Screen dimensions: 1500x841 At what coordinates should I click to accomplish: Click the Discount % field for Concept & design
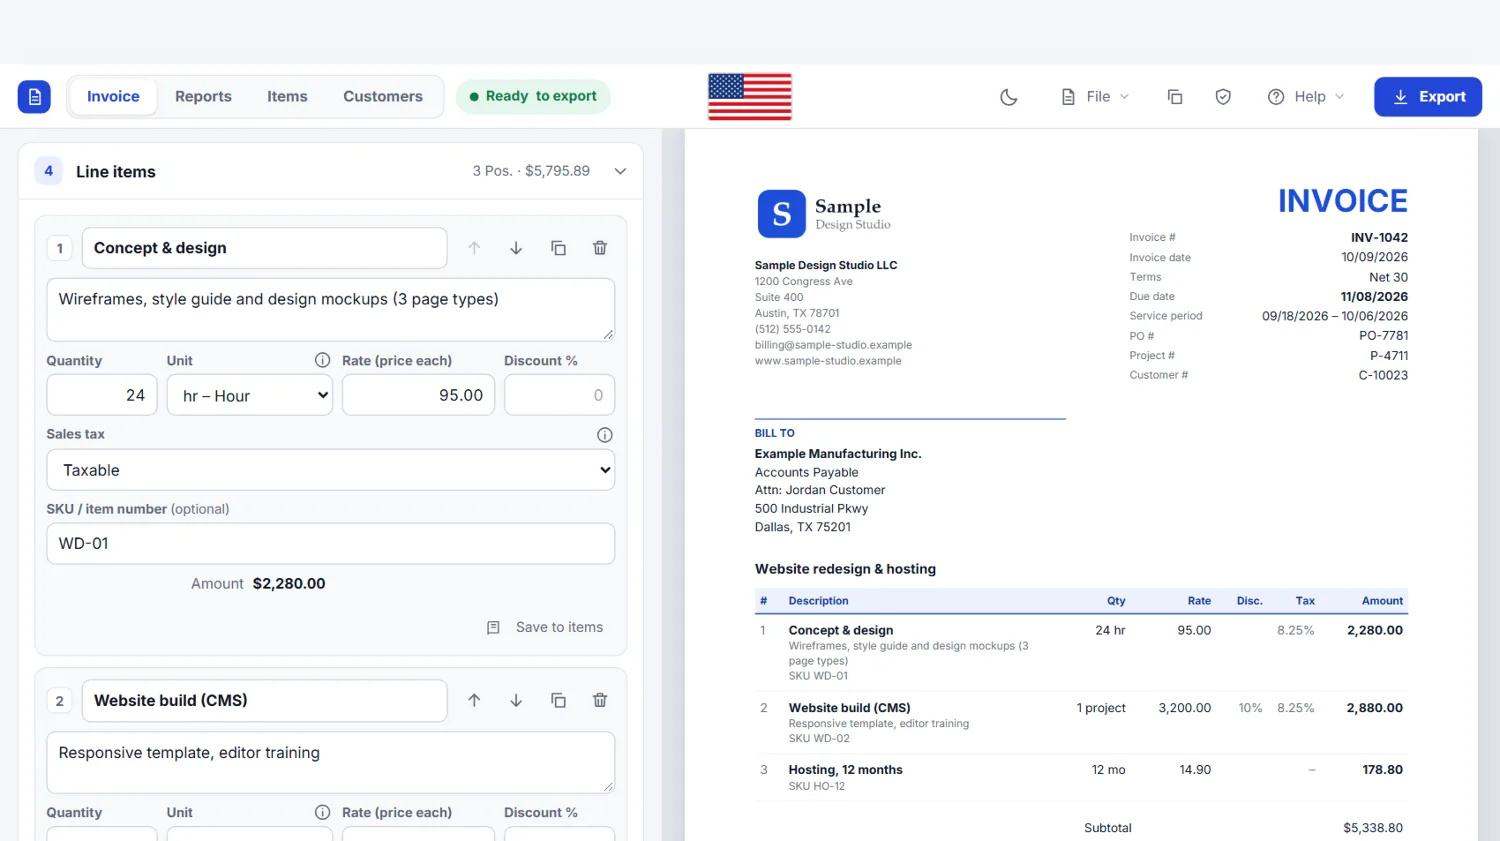coord(559,395)
